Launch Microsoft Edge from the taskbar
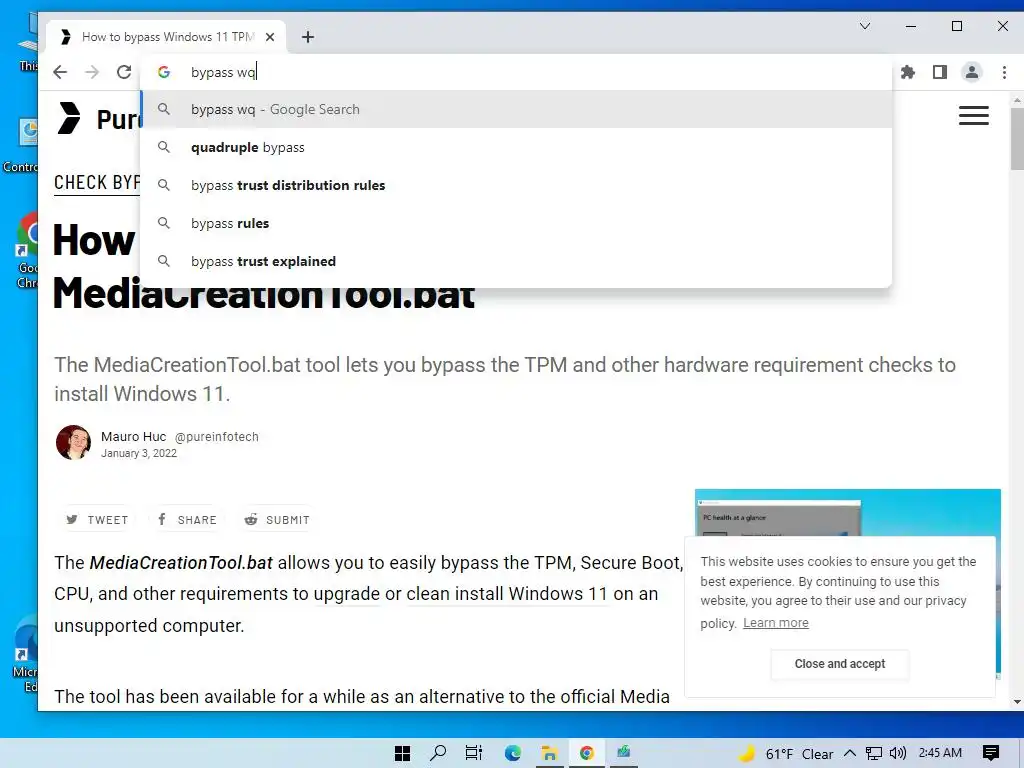This screenshot has height=768, width=1024. tap(513, 753)
